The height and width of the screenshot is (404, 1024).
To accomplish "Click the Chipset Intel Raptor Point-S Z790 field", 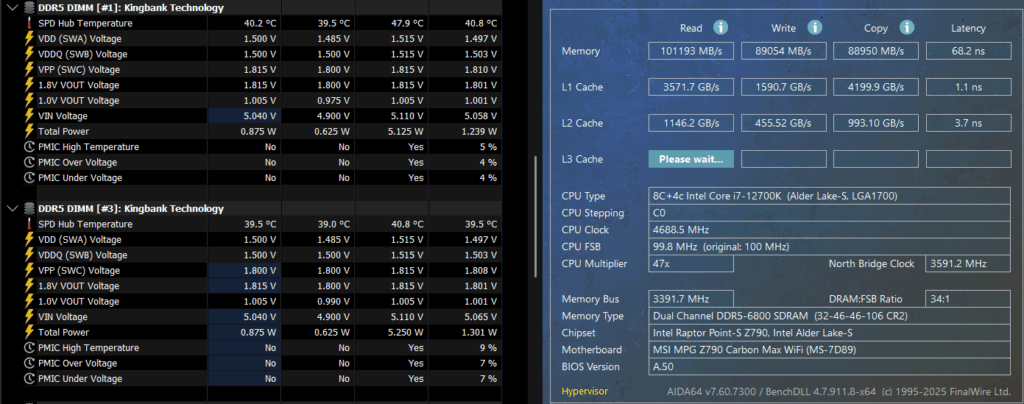I will tap(829, 333).
